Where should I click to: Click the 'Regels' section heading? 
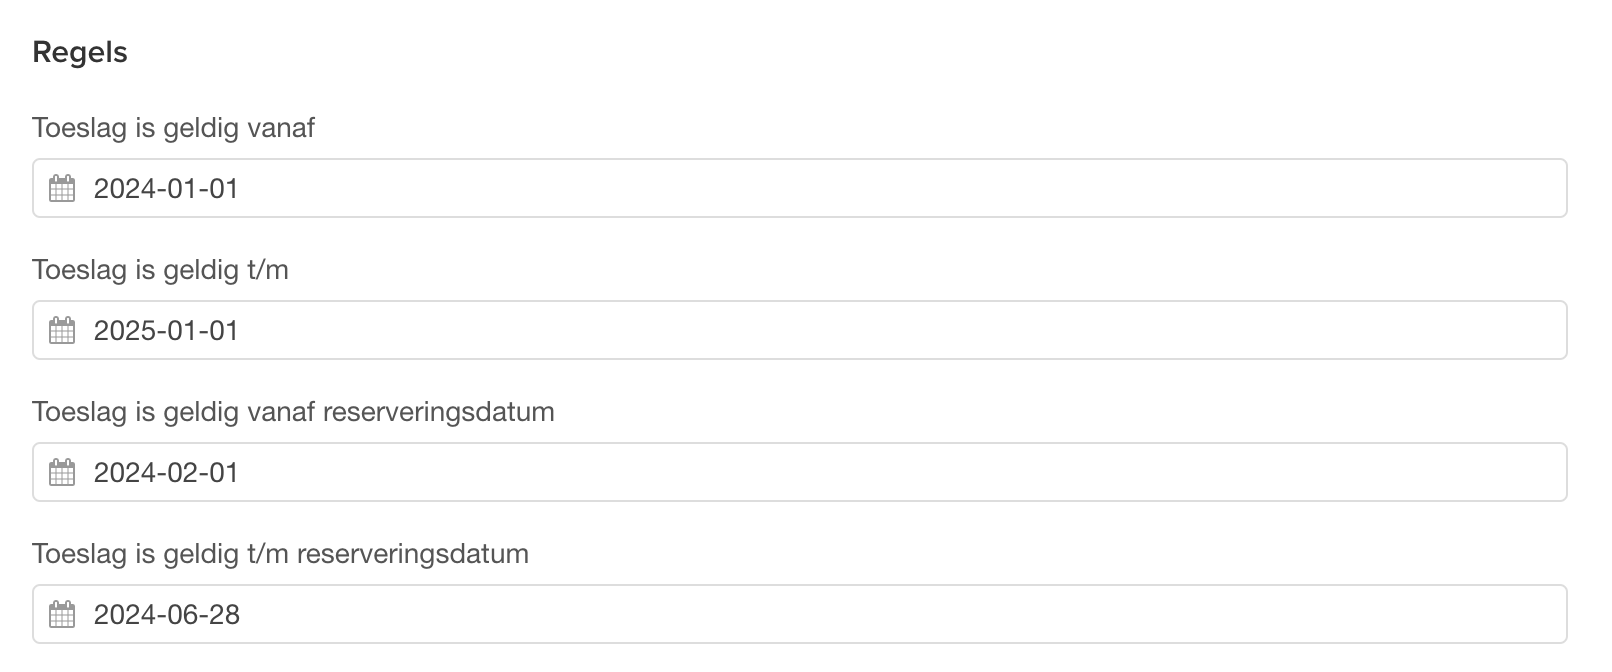tap(80, 52)
